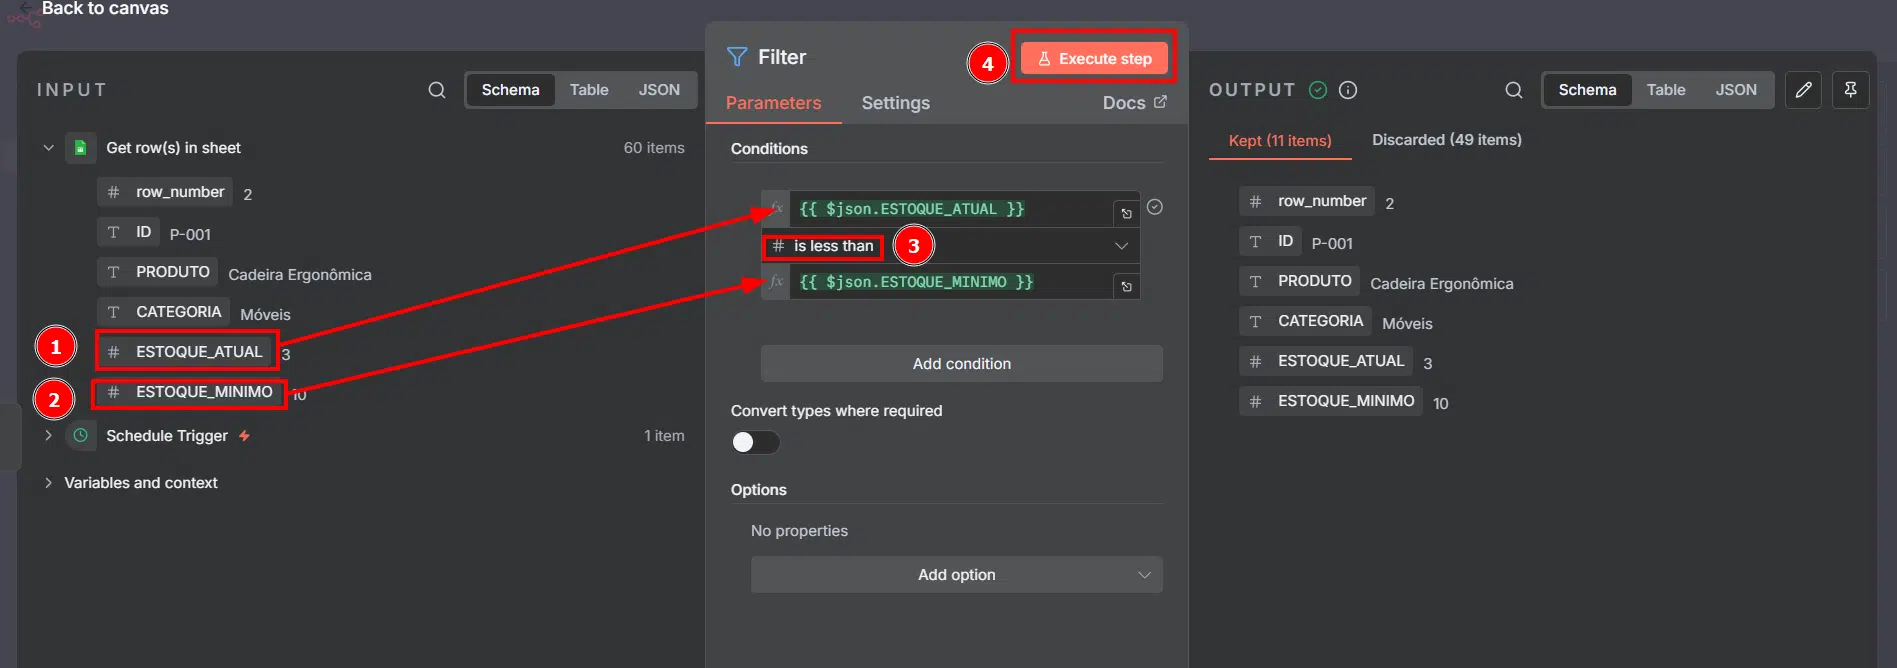Screen dimensions: 1897x668
Task: Click the pencil edit output icon
Action: pyautogui.click(x=1803, y=90)
